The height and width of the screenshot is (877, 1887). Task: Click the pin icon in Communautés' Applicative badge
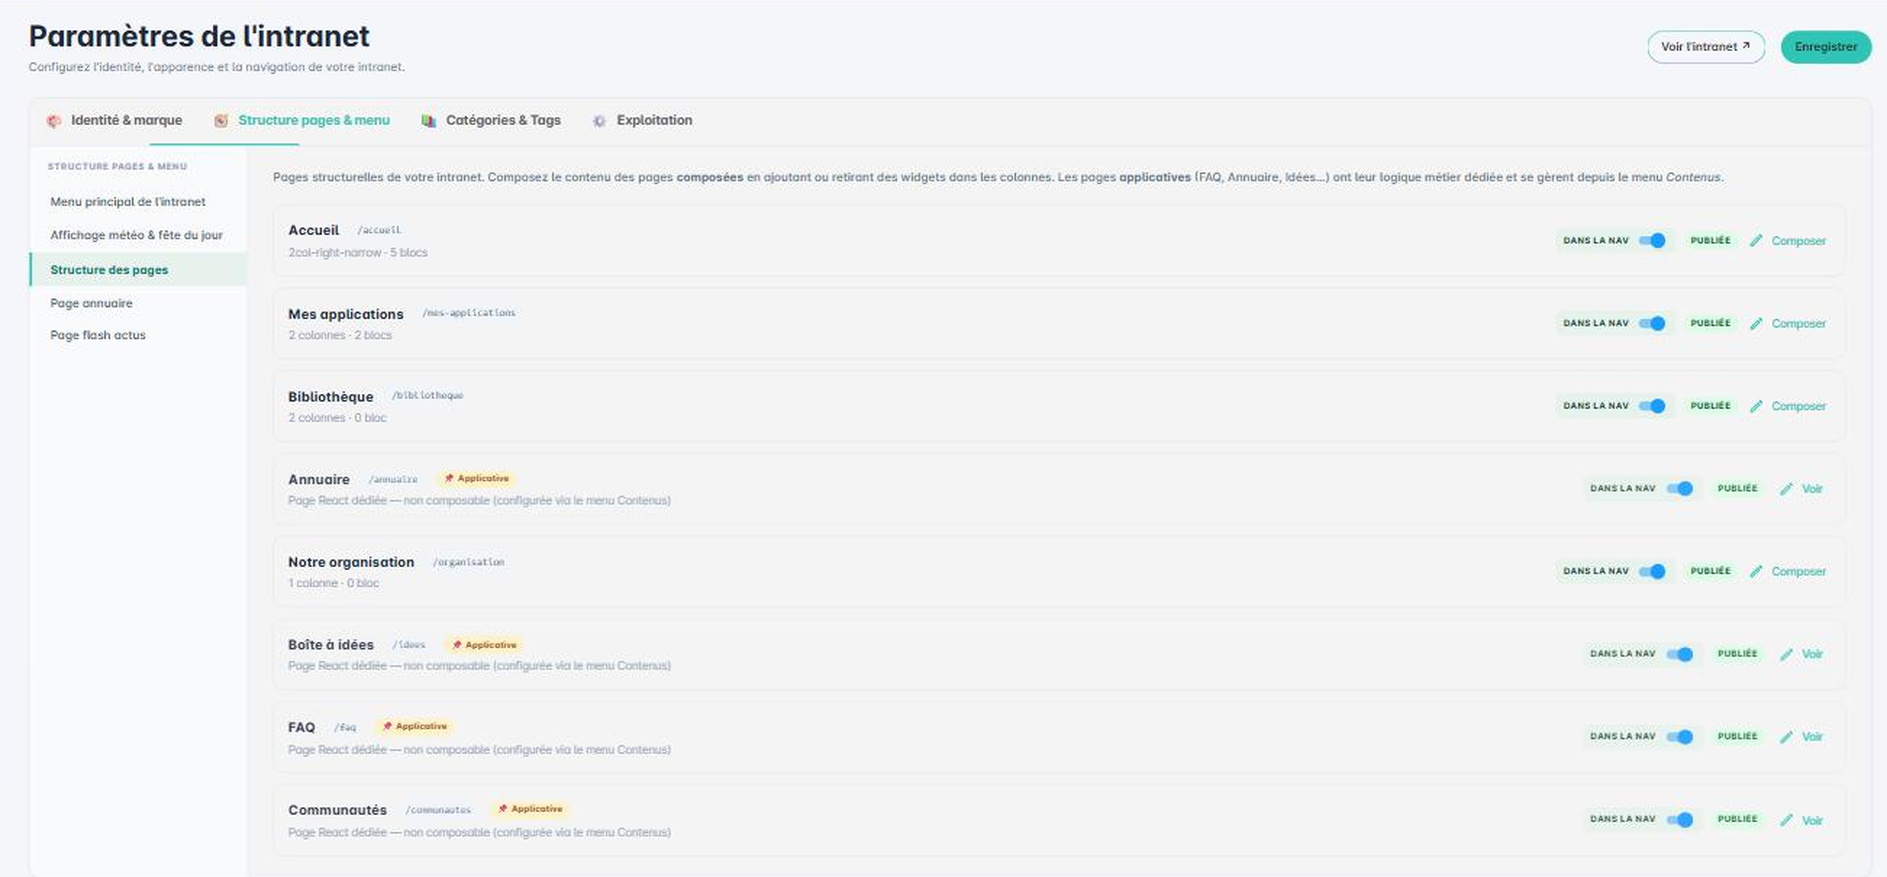click(x=503, y=809)
